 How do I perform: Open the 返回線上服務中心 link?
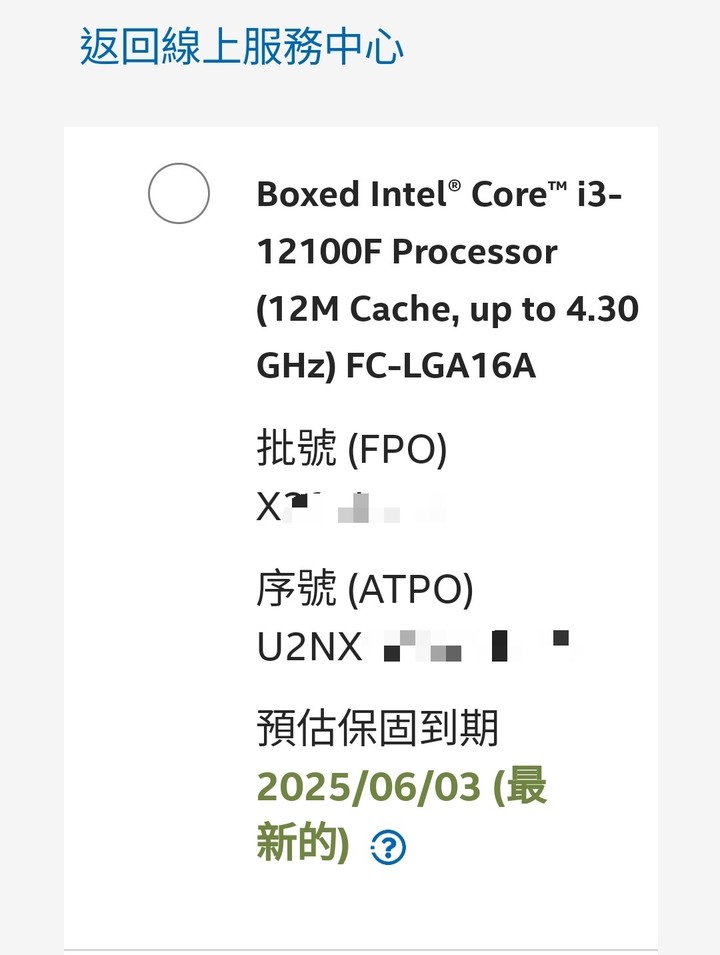coord(241,46)
